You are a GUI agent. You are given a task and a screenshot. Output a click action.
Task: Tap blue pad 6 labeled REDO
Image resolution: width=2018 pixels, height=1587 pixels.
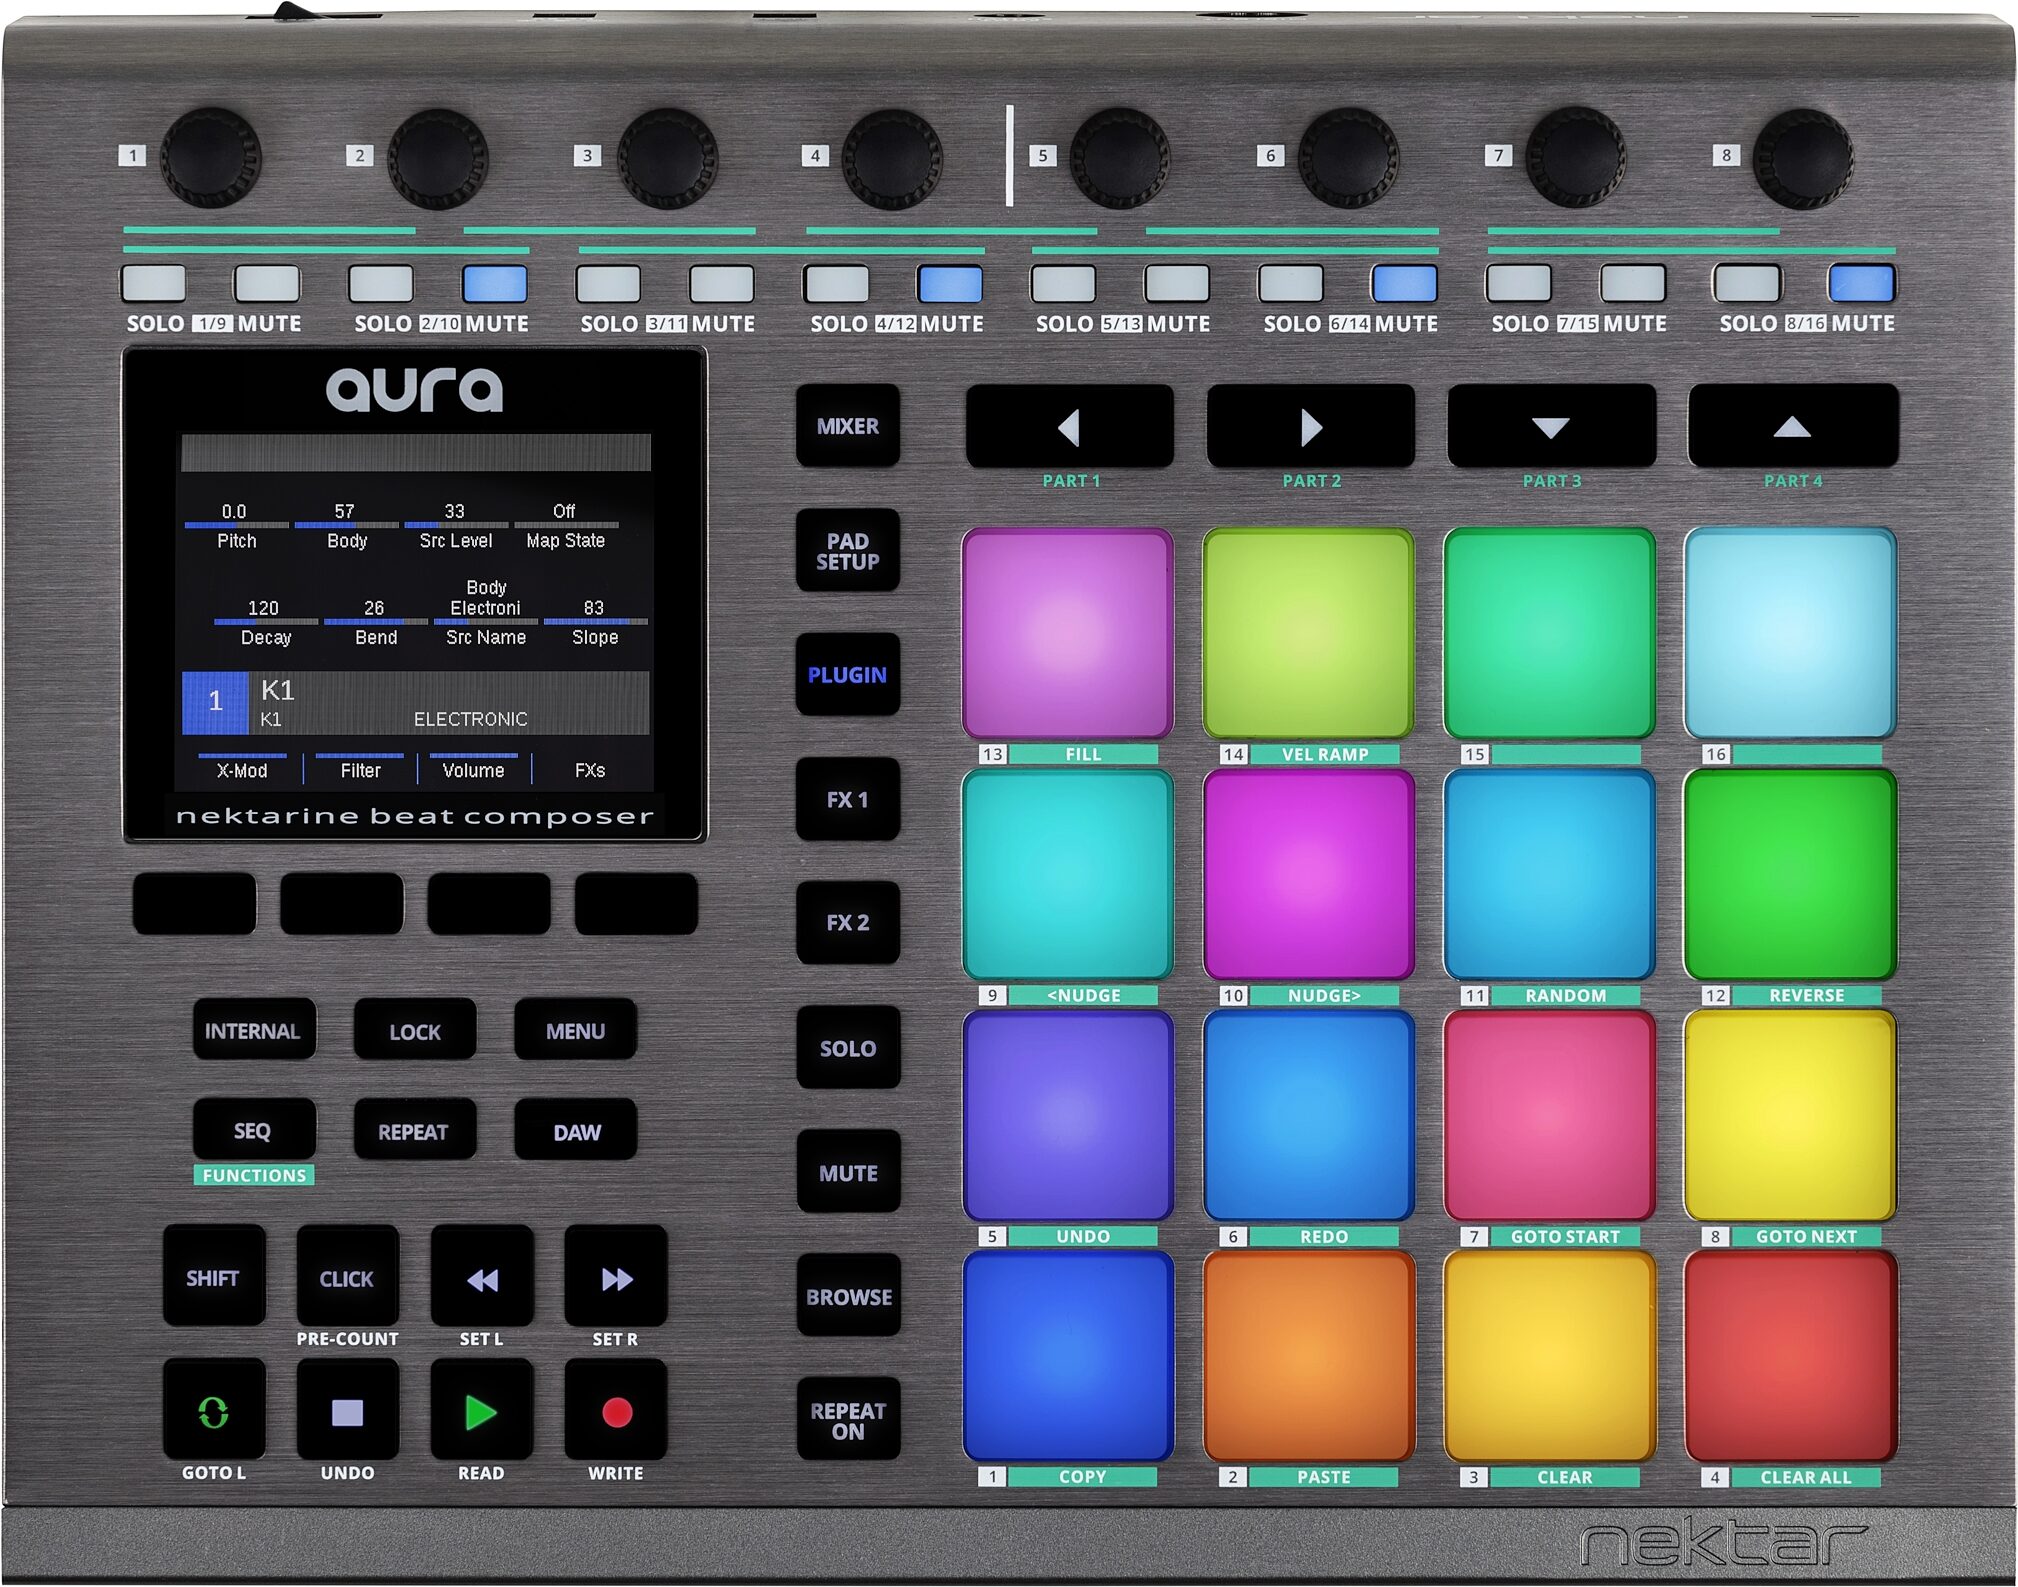tap(1309, 1115)
